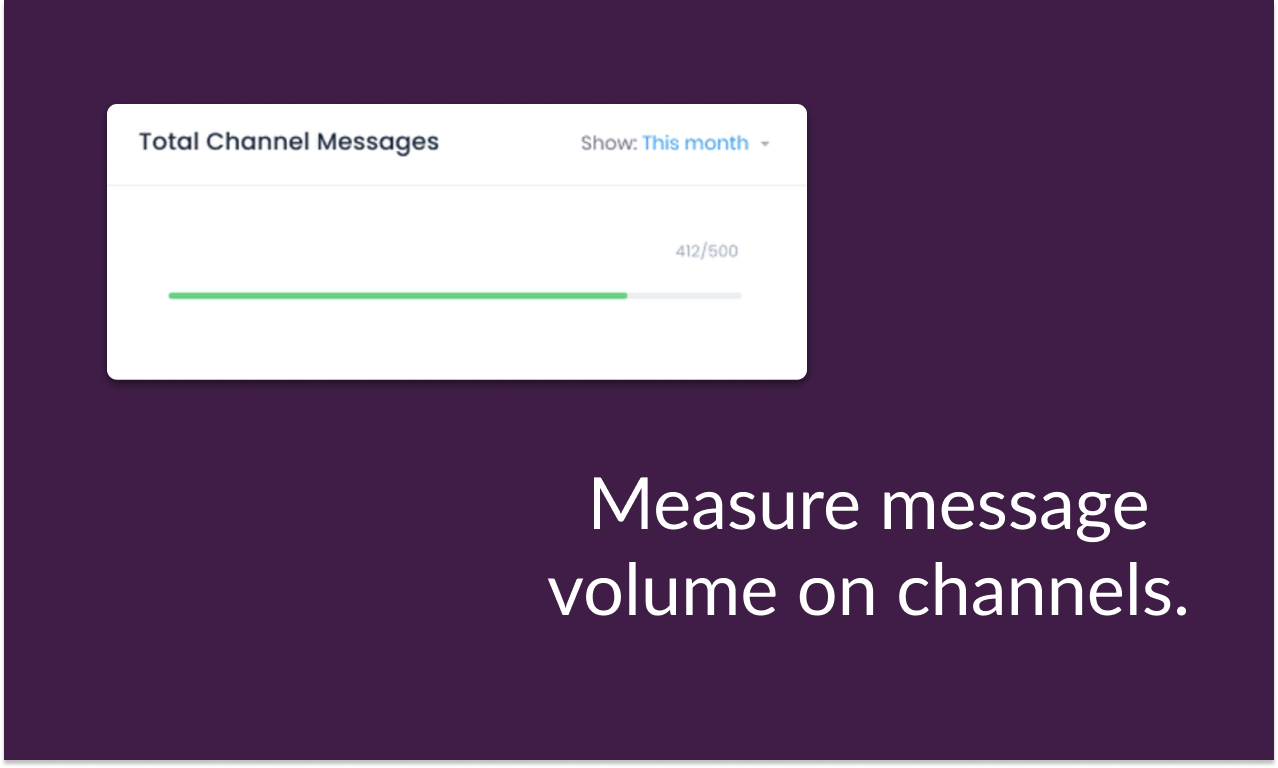Screen dimensions: 1278x768
Task: Click the "Show:" label in card header
Action: (608, 143)
